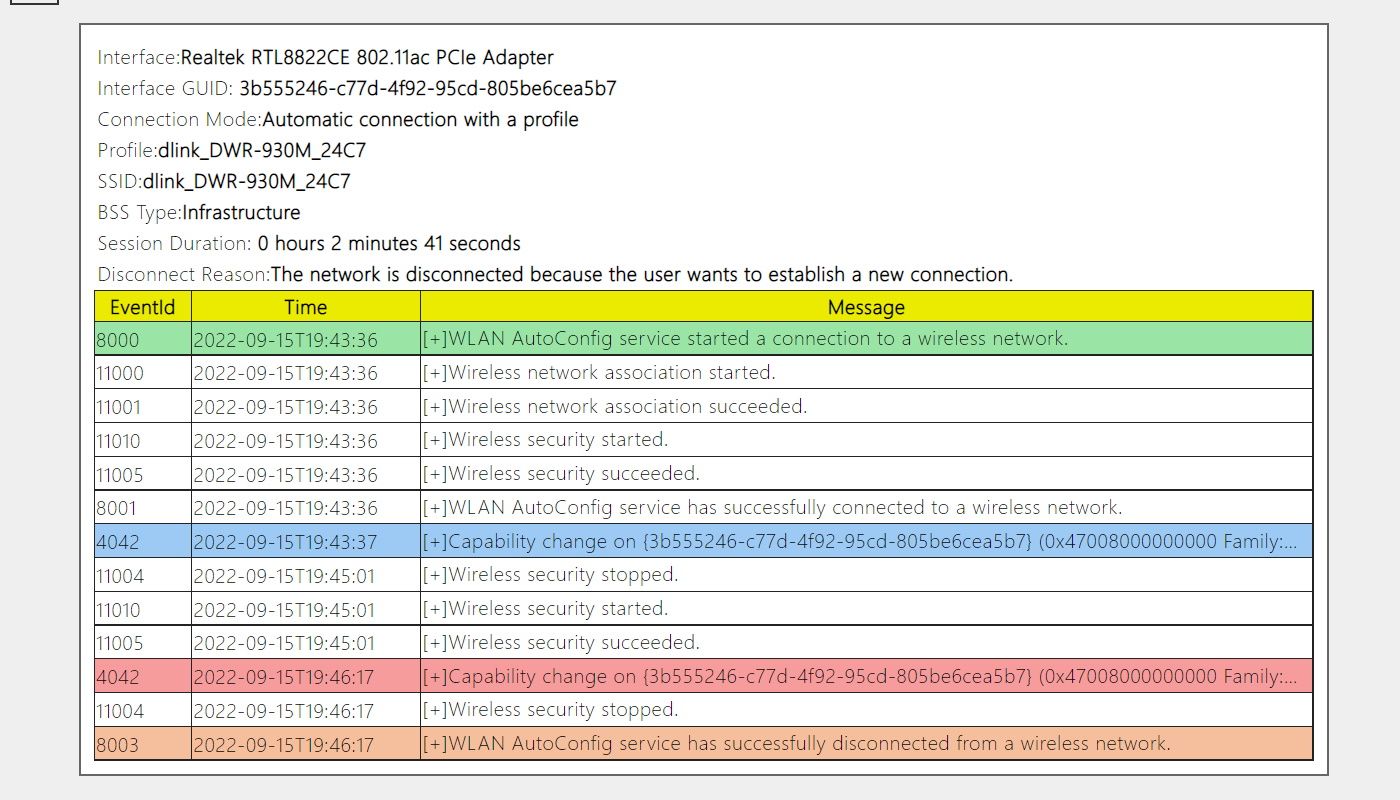The image size is (1400, 800).
Task: Expand the [+] on Wireless security started at 19:43:36
Action: pos(435,440)
